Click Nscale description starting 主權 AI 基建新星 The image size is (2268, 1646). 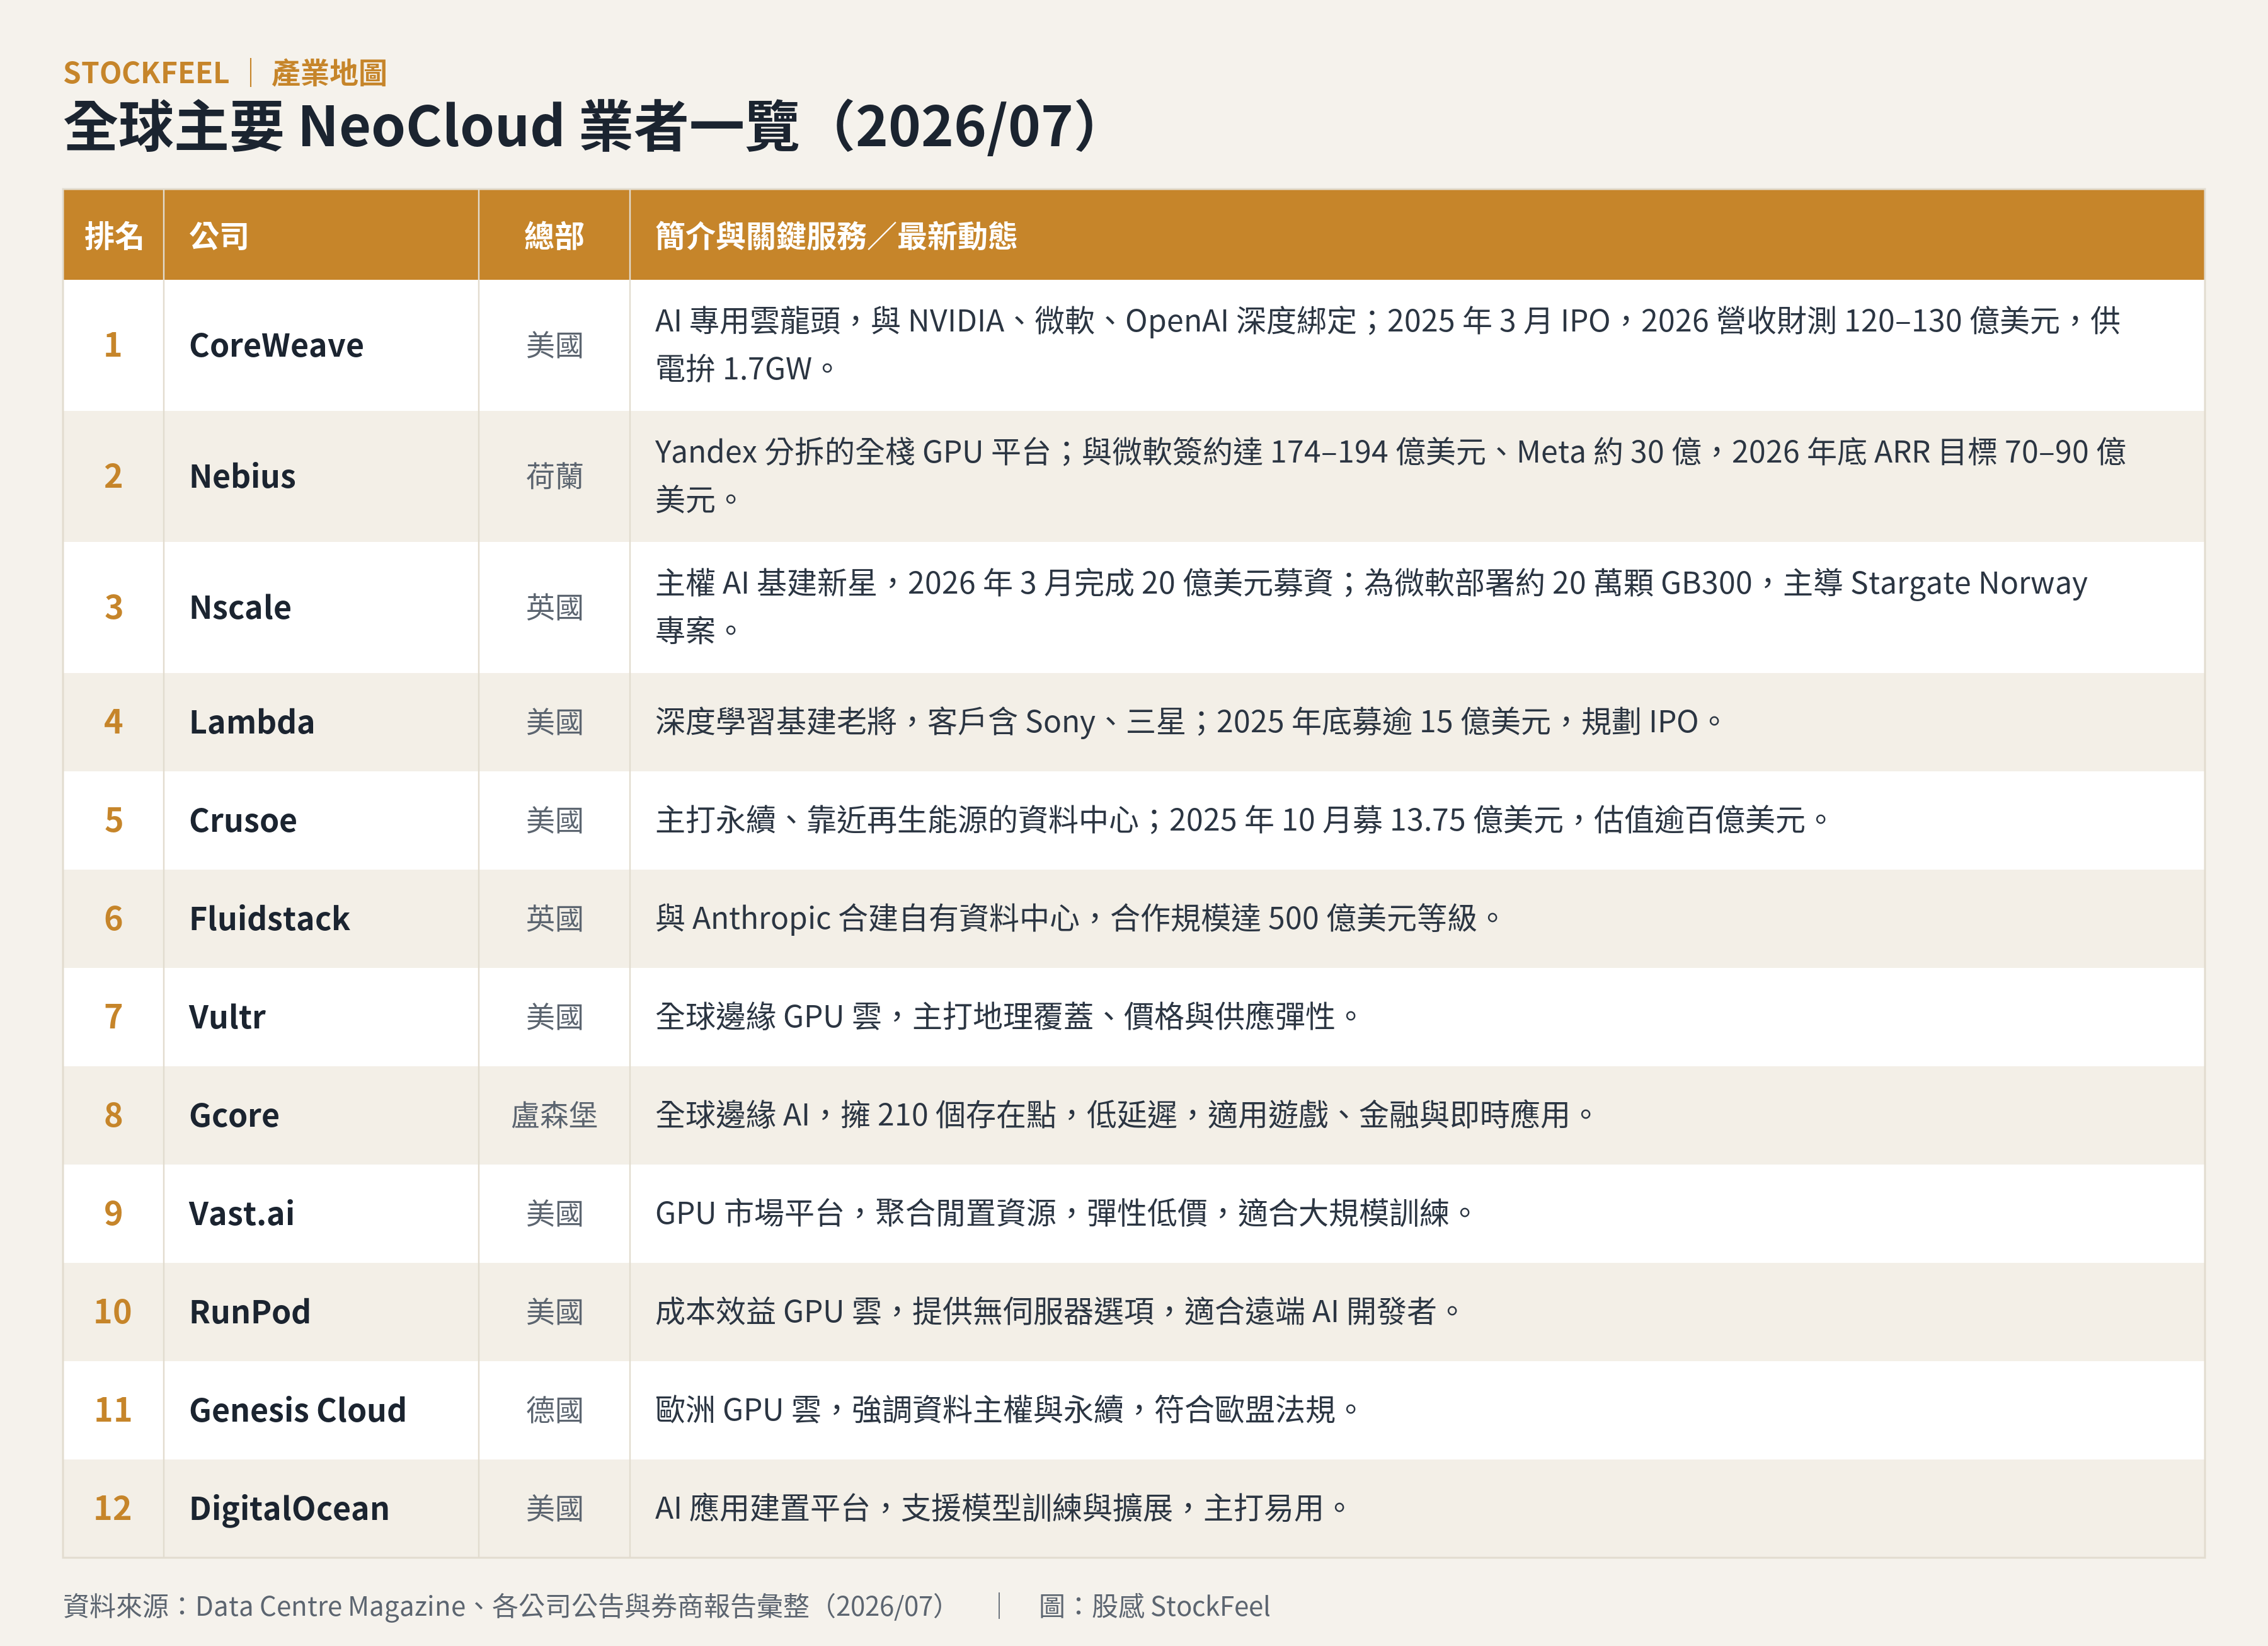click(x=1372, y=607)
